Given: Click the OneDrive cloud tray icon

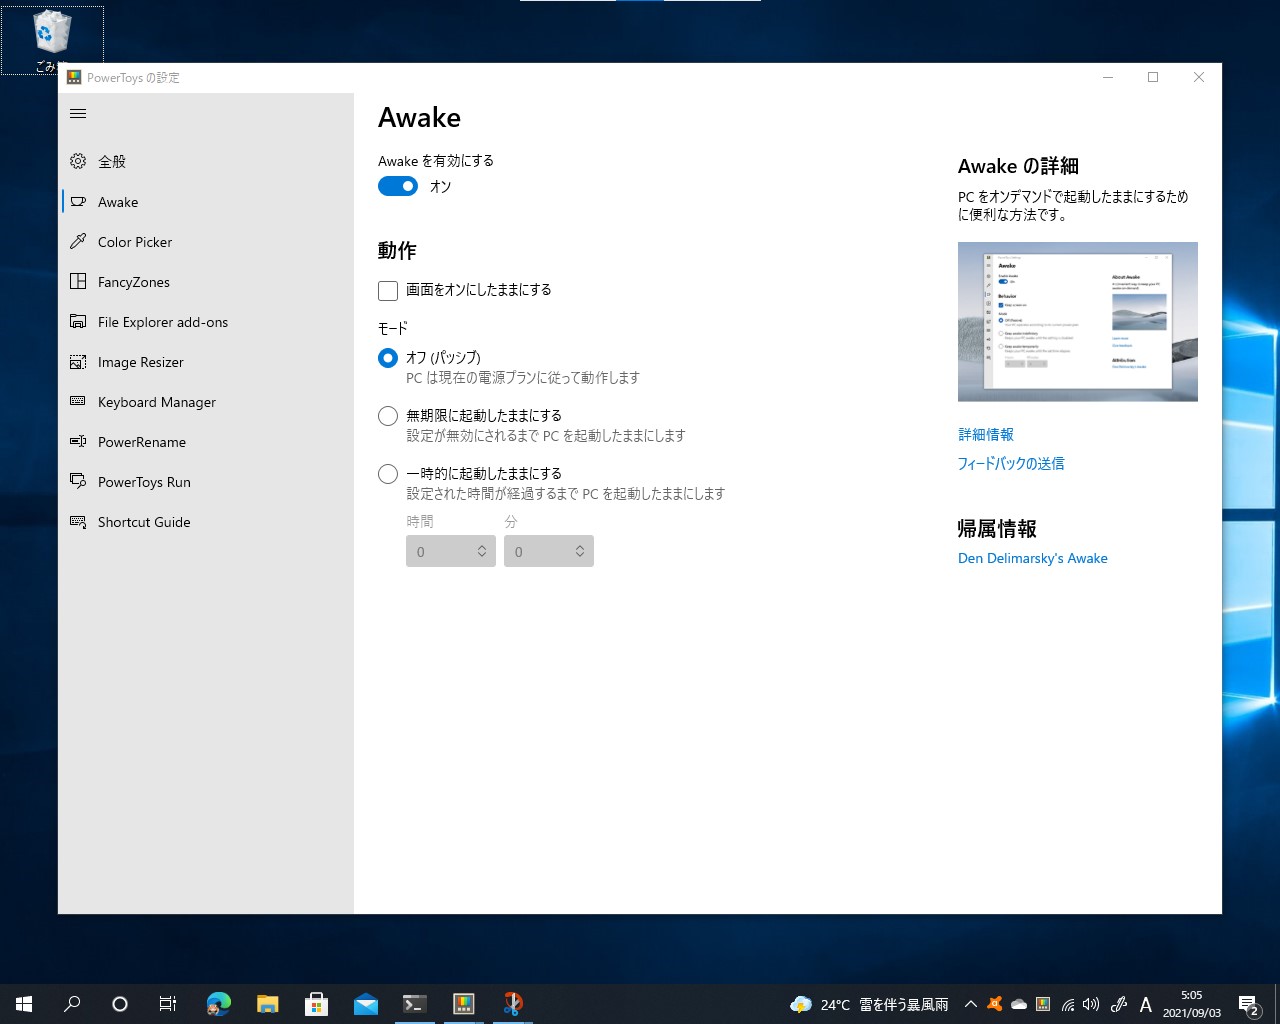Looking at the screenshot, I should pyautogui.click(x=1019, y=1004).
